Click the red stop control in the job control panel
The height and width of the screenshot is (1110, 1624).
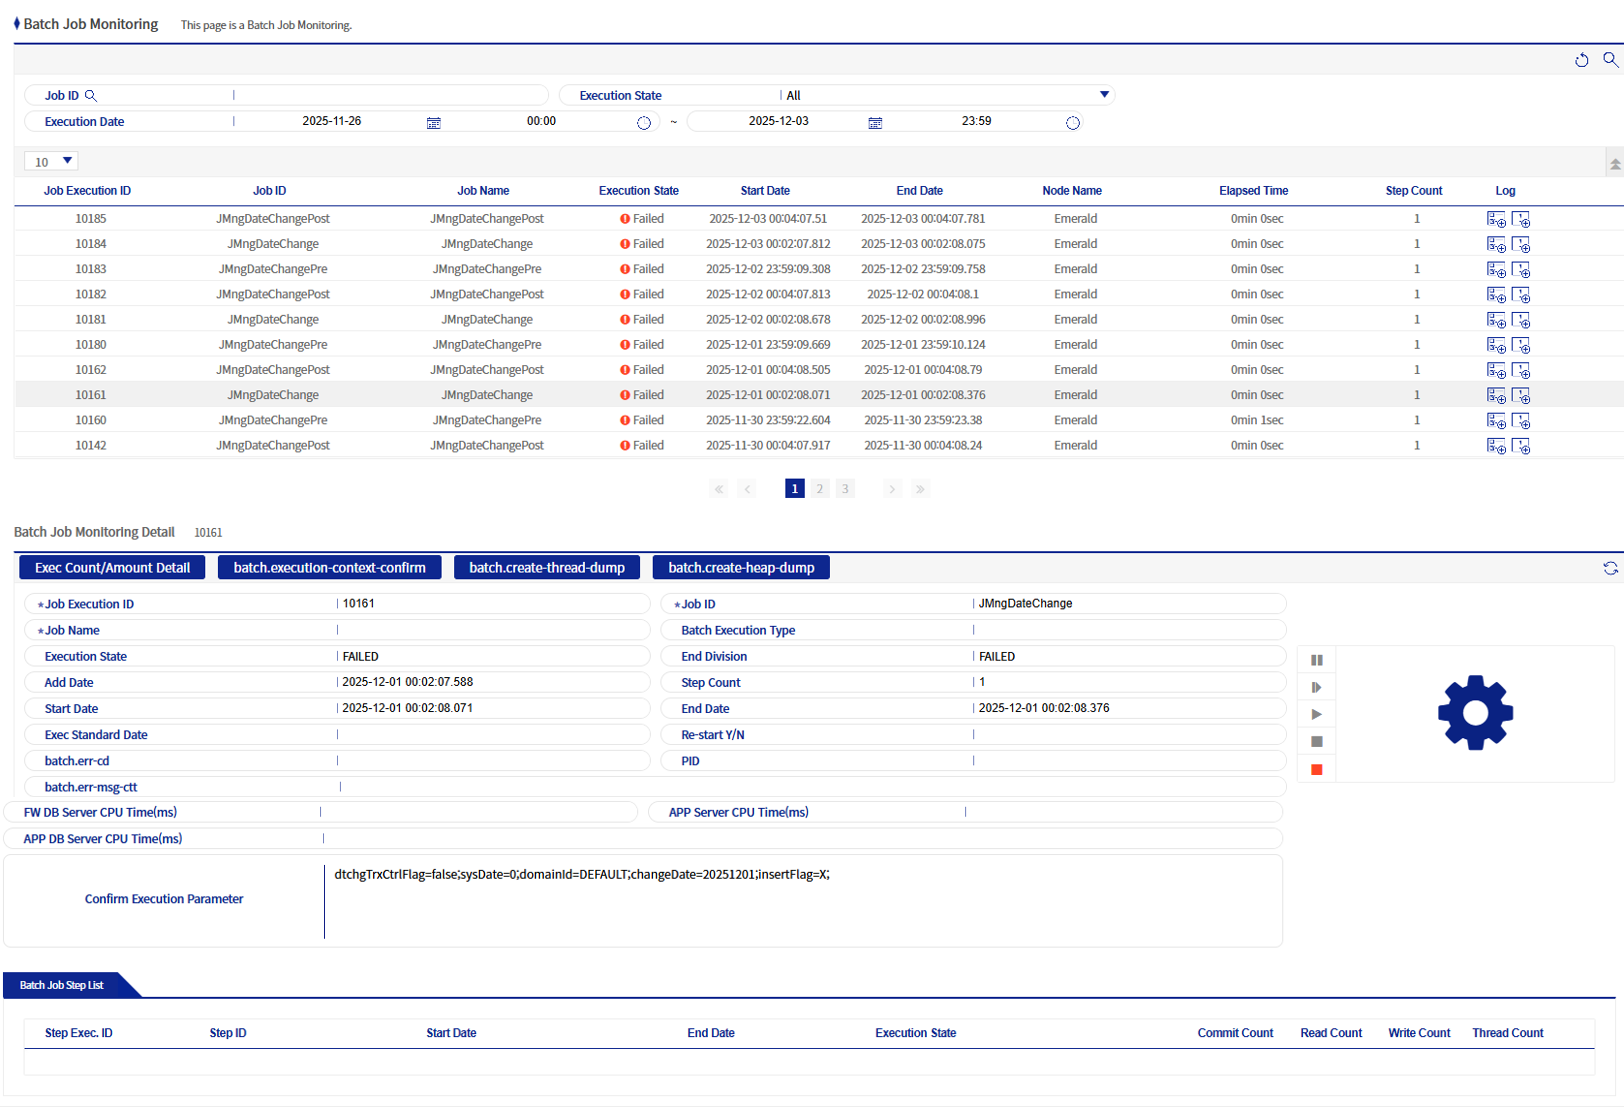click(x=1316, y=768)
